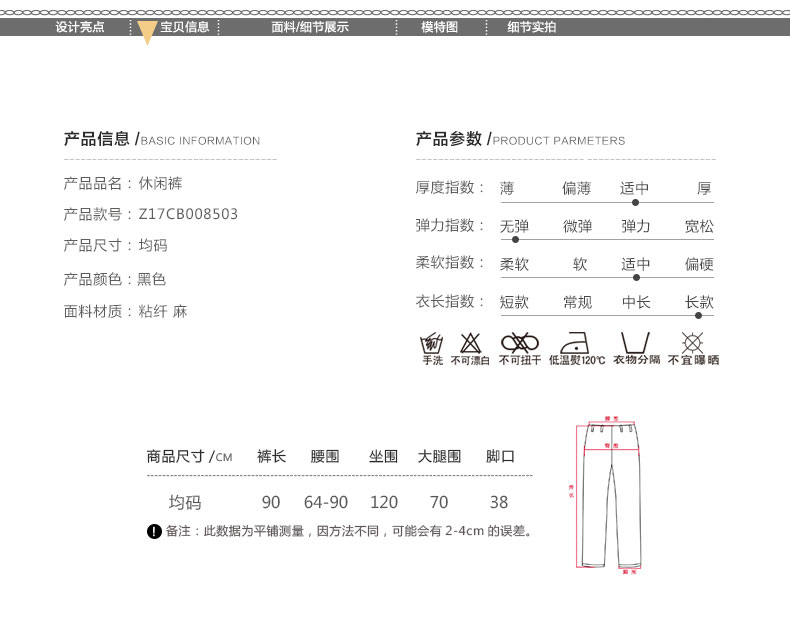Viewport: 790px width, 629px height.
Task: Go to the 细节实拍 tab
Action: (x=531, y=27)
